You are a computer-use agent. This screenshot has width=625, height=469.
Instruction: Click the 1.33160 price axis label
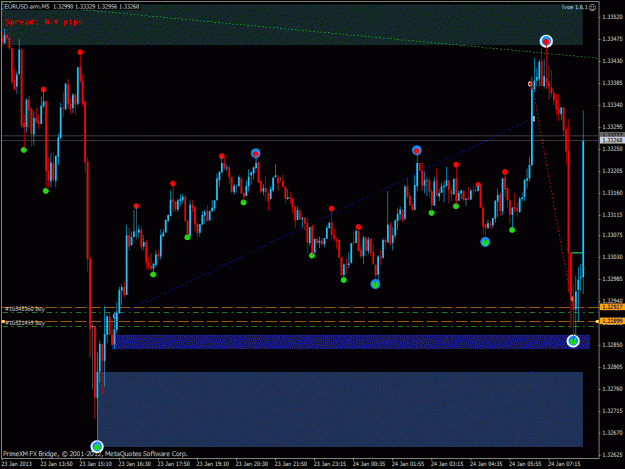coord(613,193)
